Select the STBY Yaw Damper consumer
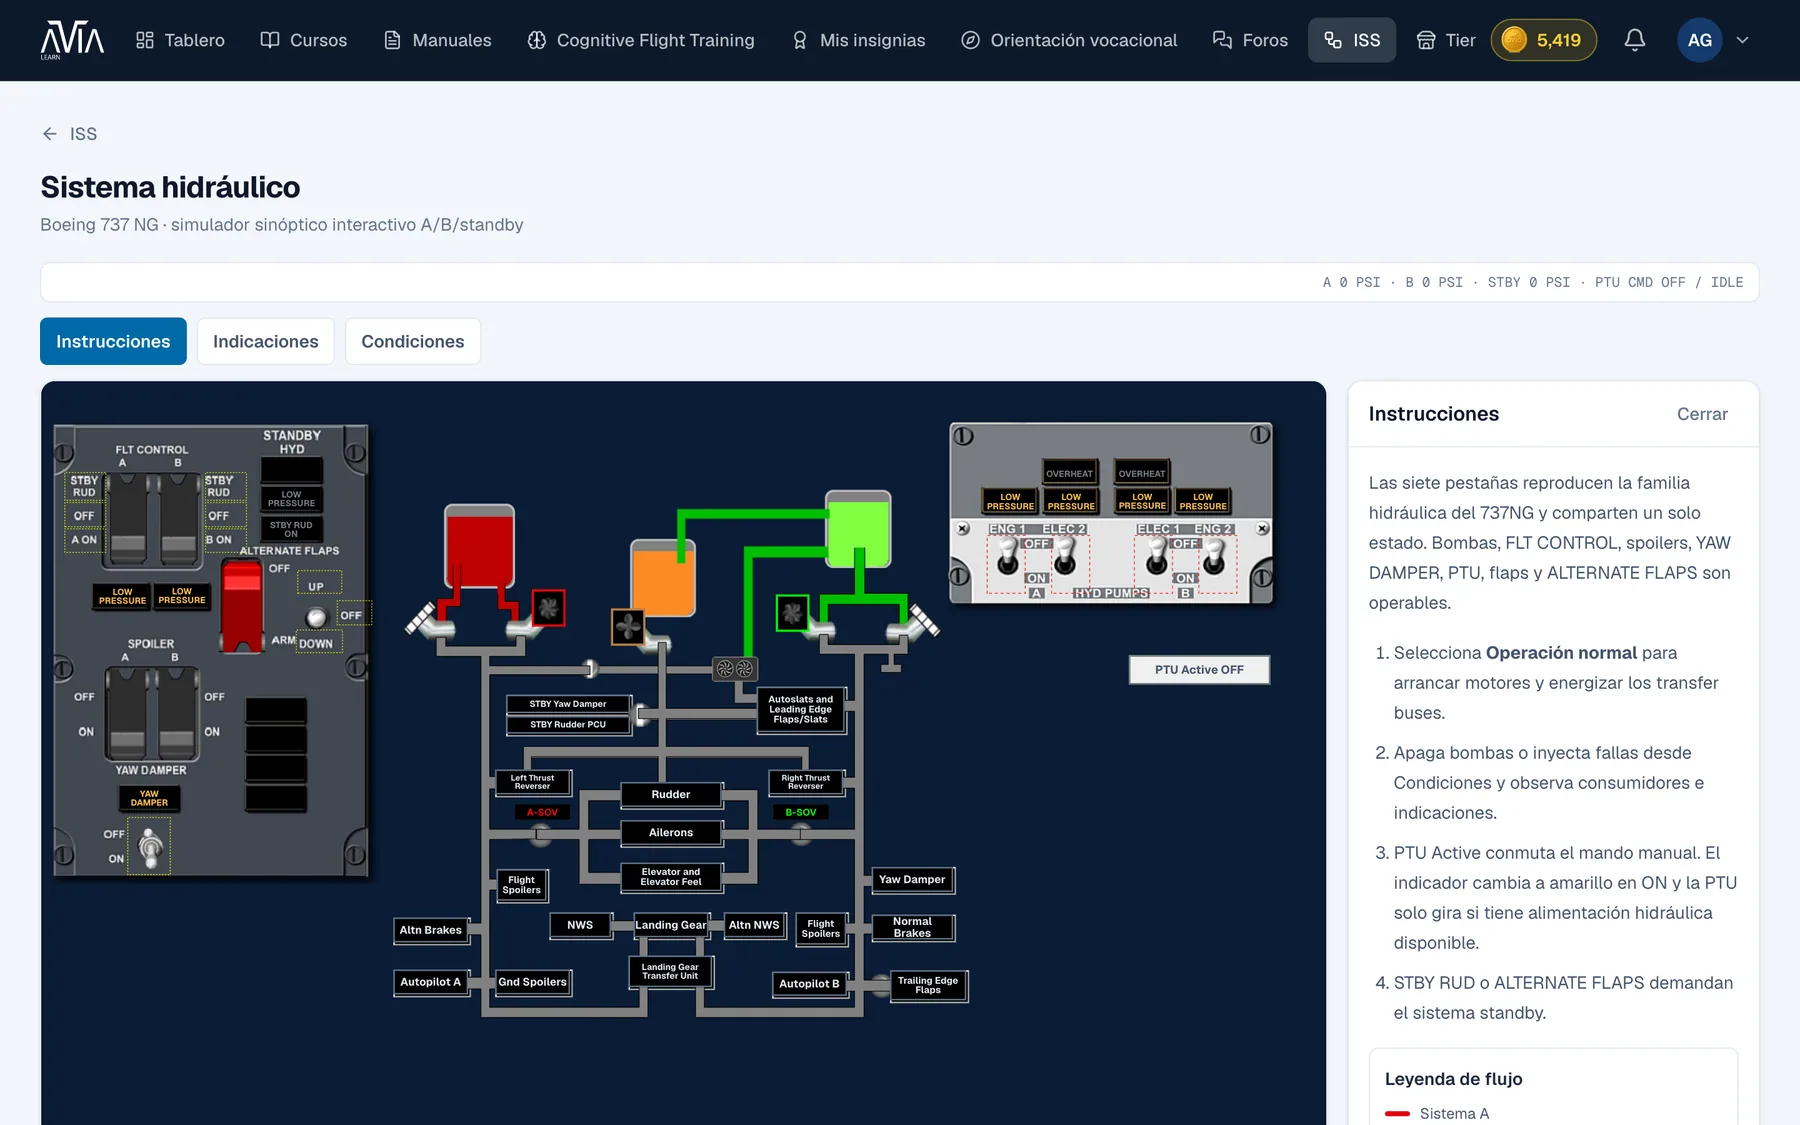1800x1125 pixels. 568,704
